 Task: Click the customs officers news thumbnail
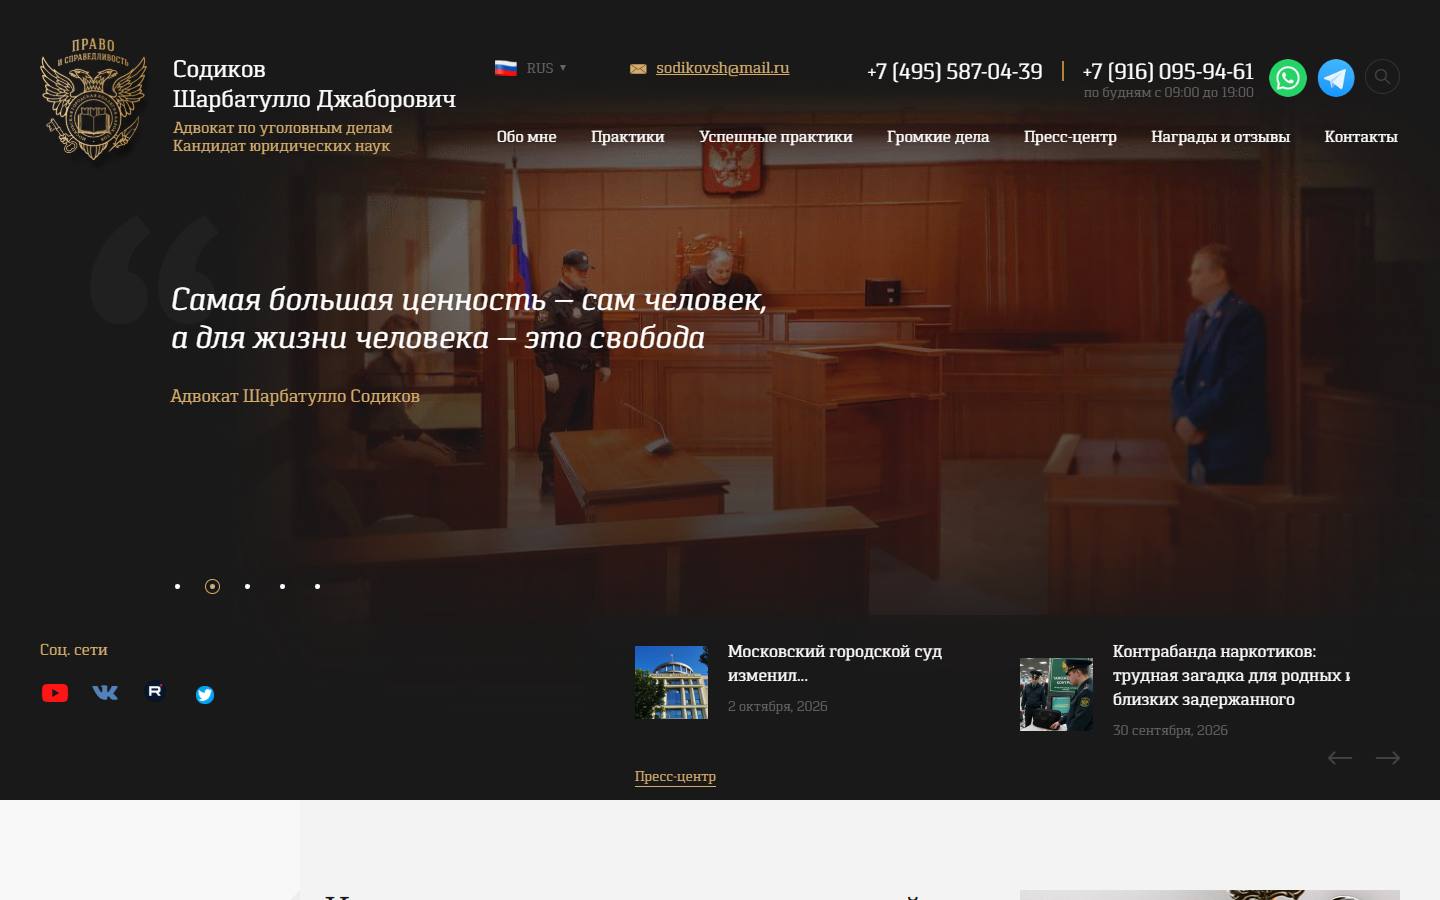click(x=1056, y=694)
